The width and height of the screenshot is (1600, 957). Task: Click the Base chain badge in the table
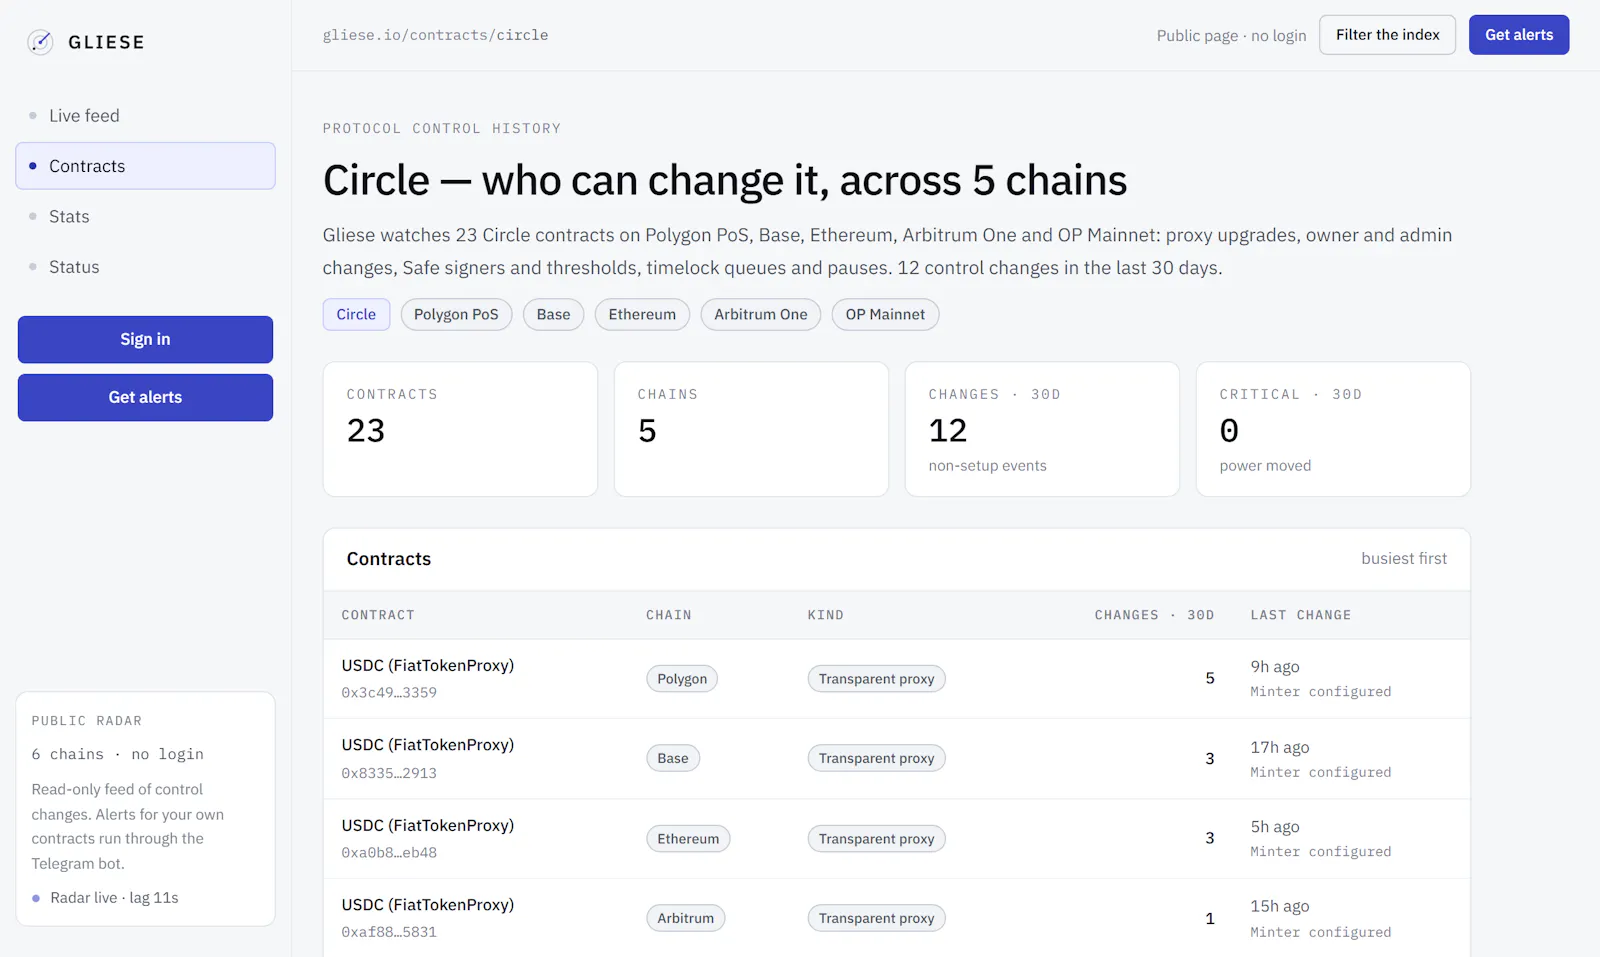pyautogui.click(x=673, y=759)
